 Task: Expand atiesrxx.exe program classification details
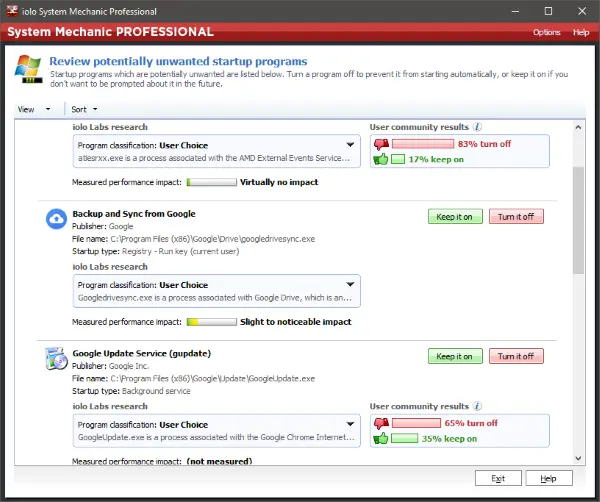350,145
